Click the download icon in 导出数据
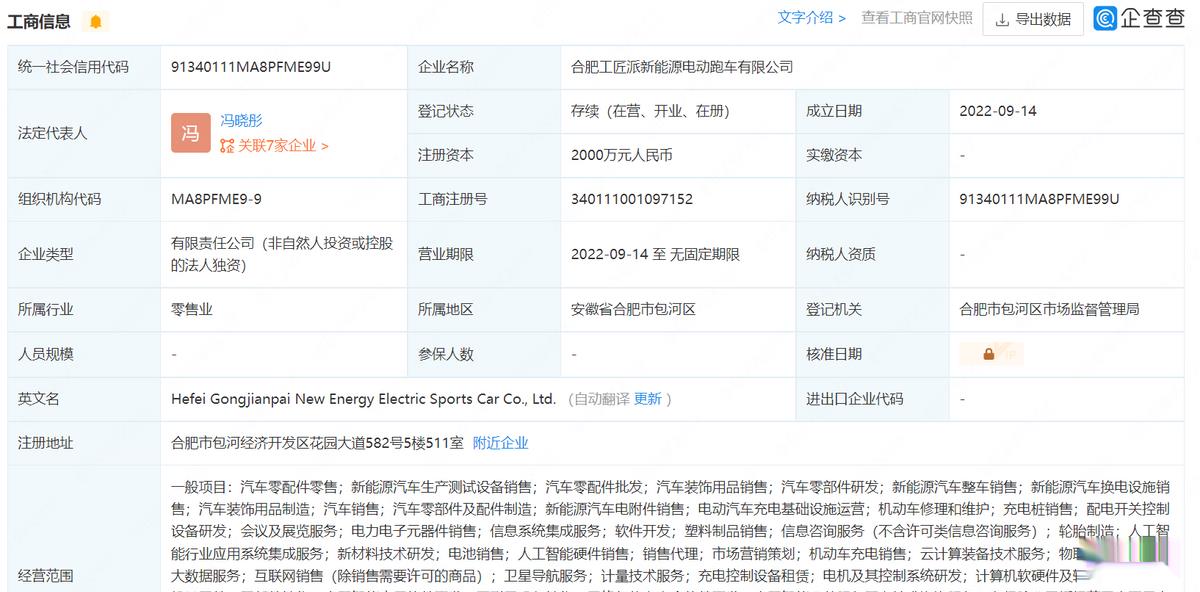1200x592 pixels. [x=1002, y=19]
